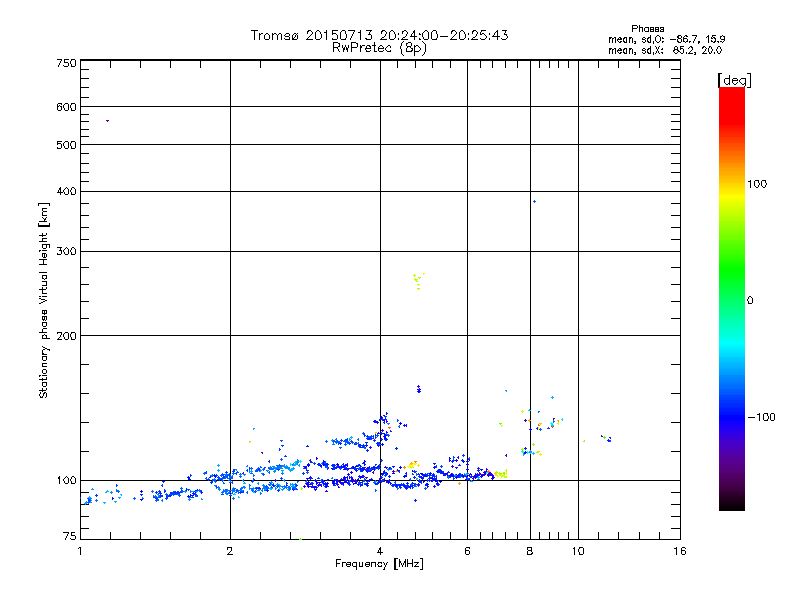Viewport: 800px width, 600px height.
Task: Click the y-axis tick label '75'
Action: [70, 536]
